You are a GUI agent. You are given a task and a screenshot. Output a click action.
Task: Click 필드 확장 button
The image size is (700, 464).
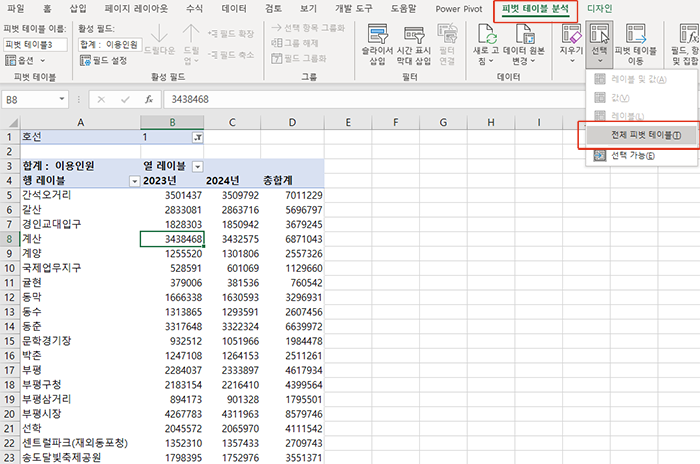click(231, 34)
